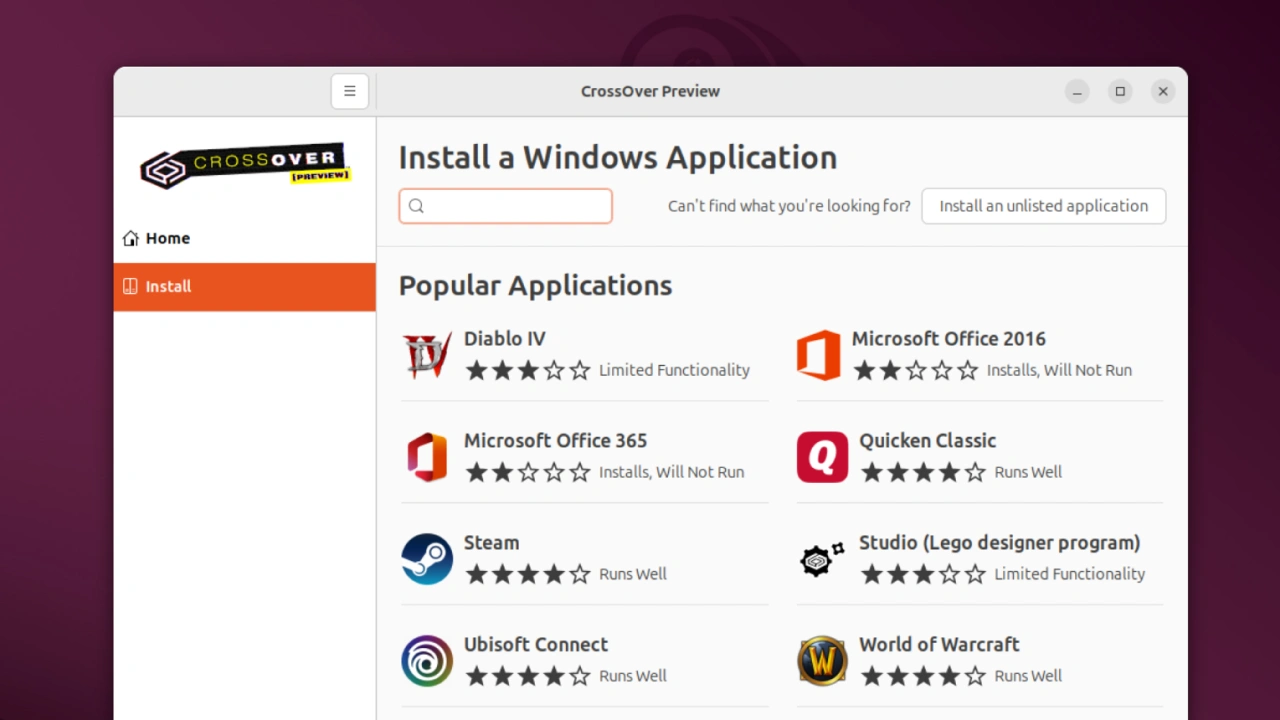
Task: Click the Microsoft Office 2016 icon
Action: click(x=820, y=355)
